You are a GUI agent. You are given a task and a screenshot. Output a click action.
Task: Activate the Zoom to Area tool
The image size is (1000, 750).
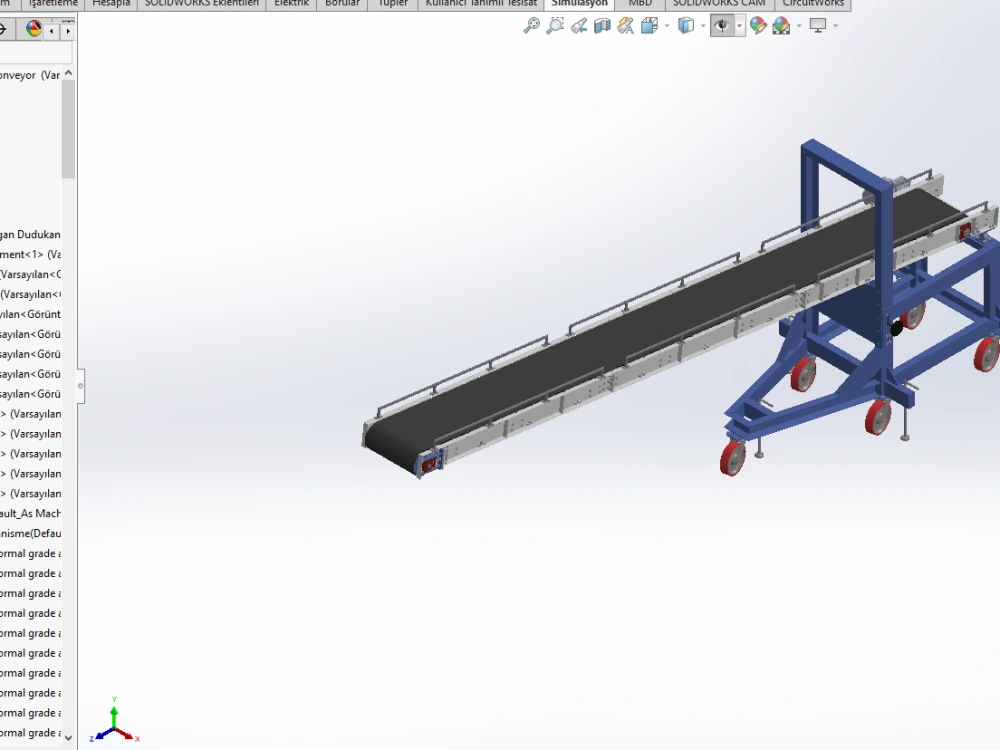pyautogui.click(x=556, y=25)
